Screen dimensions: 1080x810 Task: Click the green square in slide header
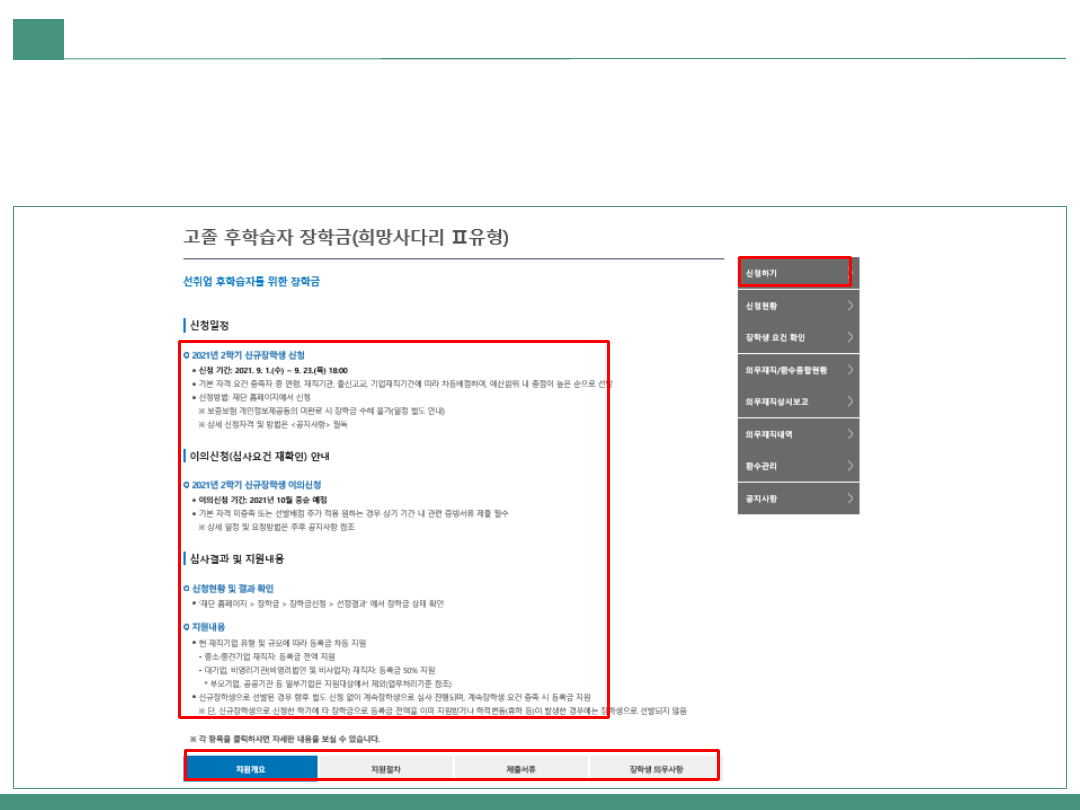coord(38,39)
